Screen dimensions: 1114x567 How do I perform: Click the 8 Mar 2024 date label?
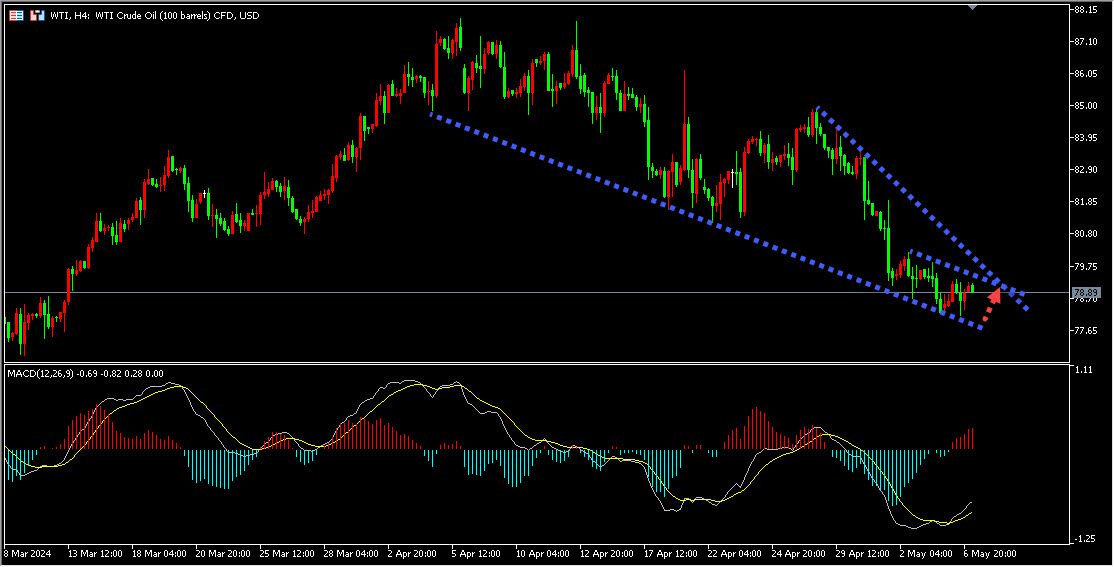27,552
